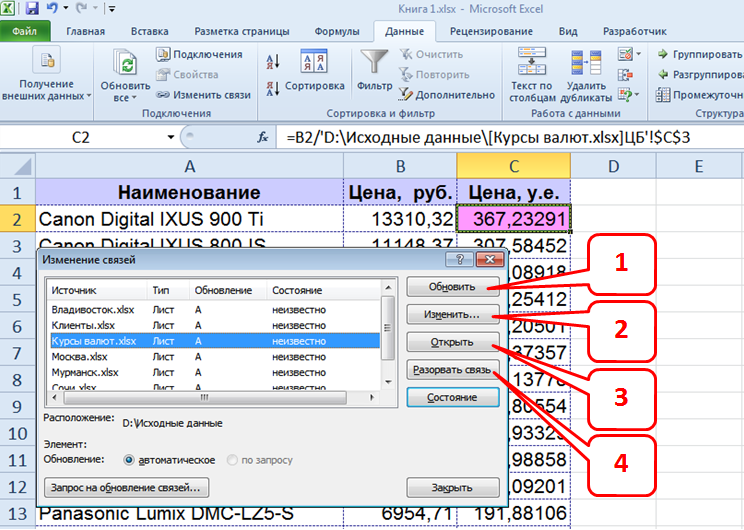Image resolution: width=744 pixels, height=530 pixels.
Task: Select Москва.xlsx in the links list
Action: point(79,357)
